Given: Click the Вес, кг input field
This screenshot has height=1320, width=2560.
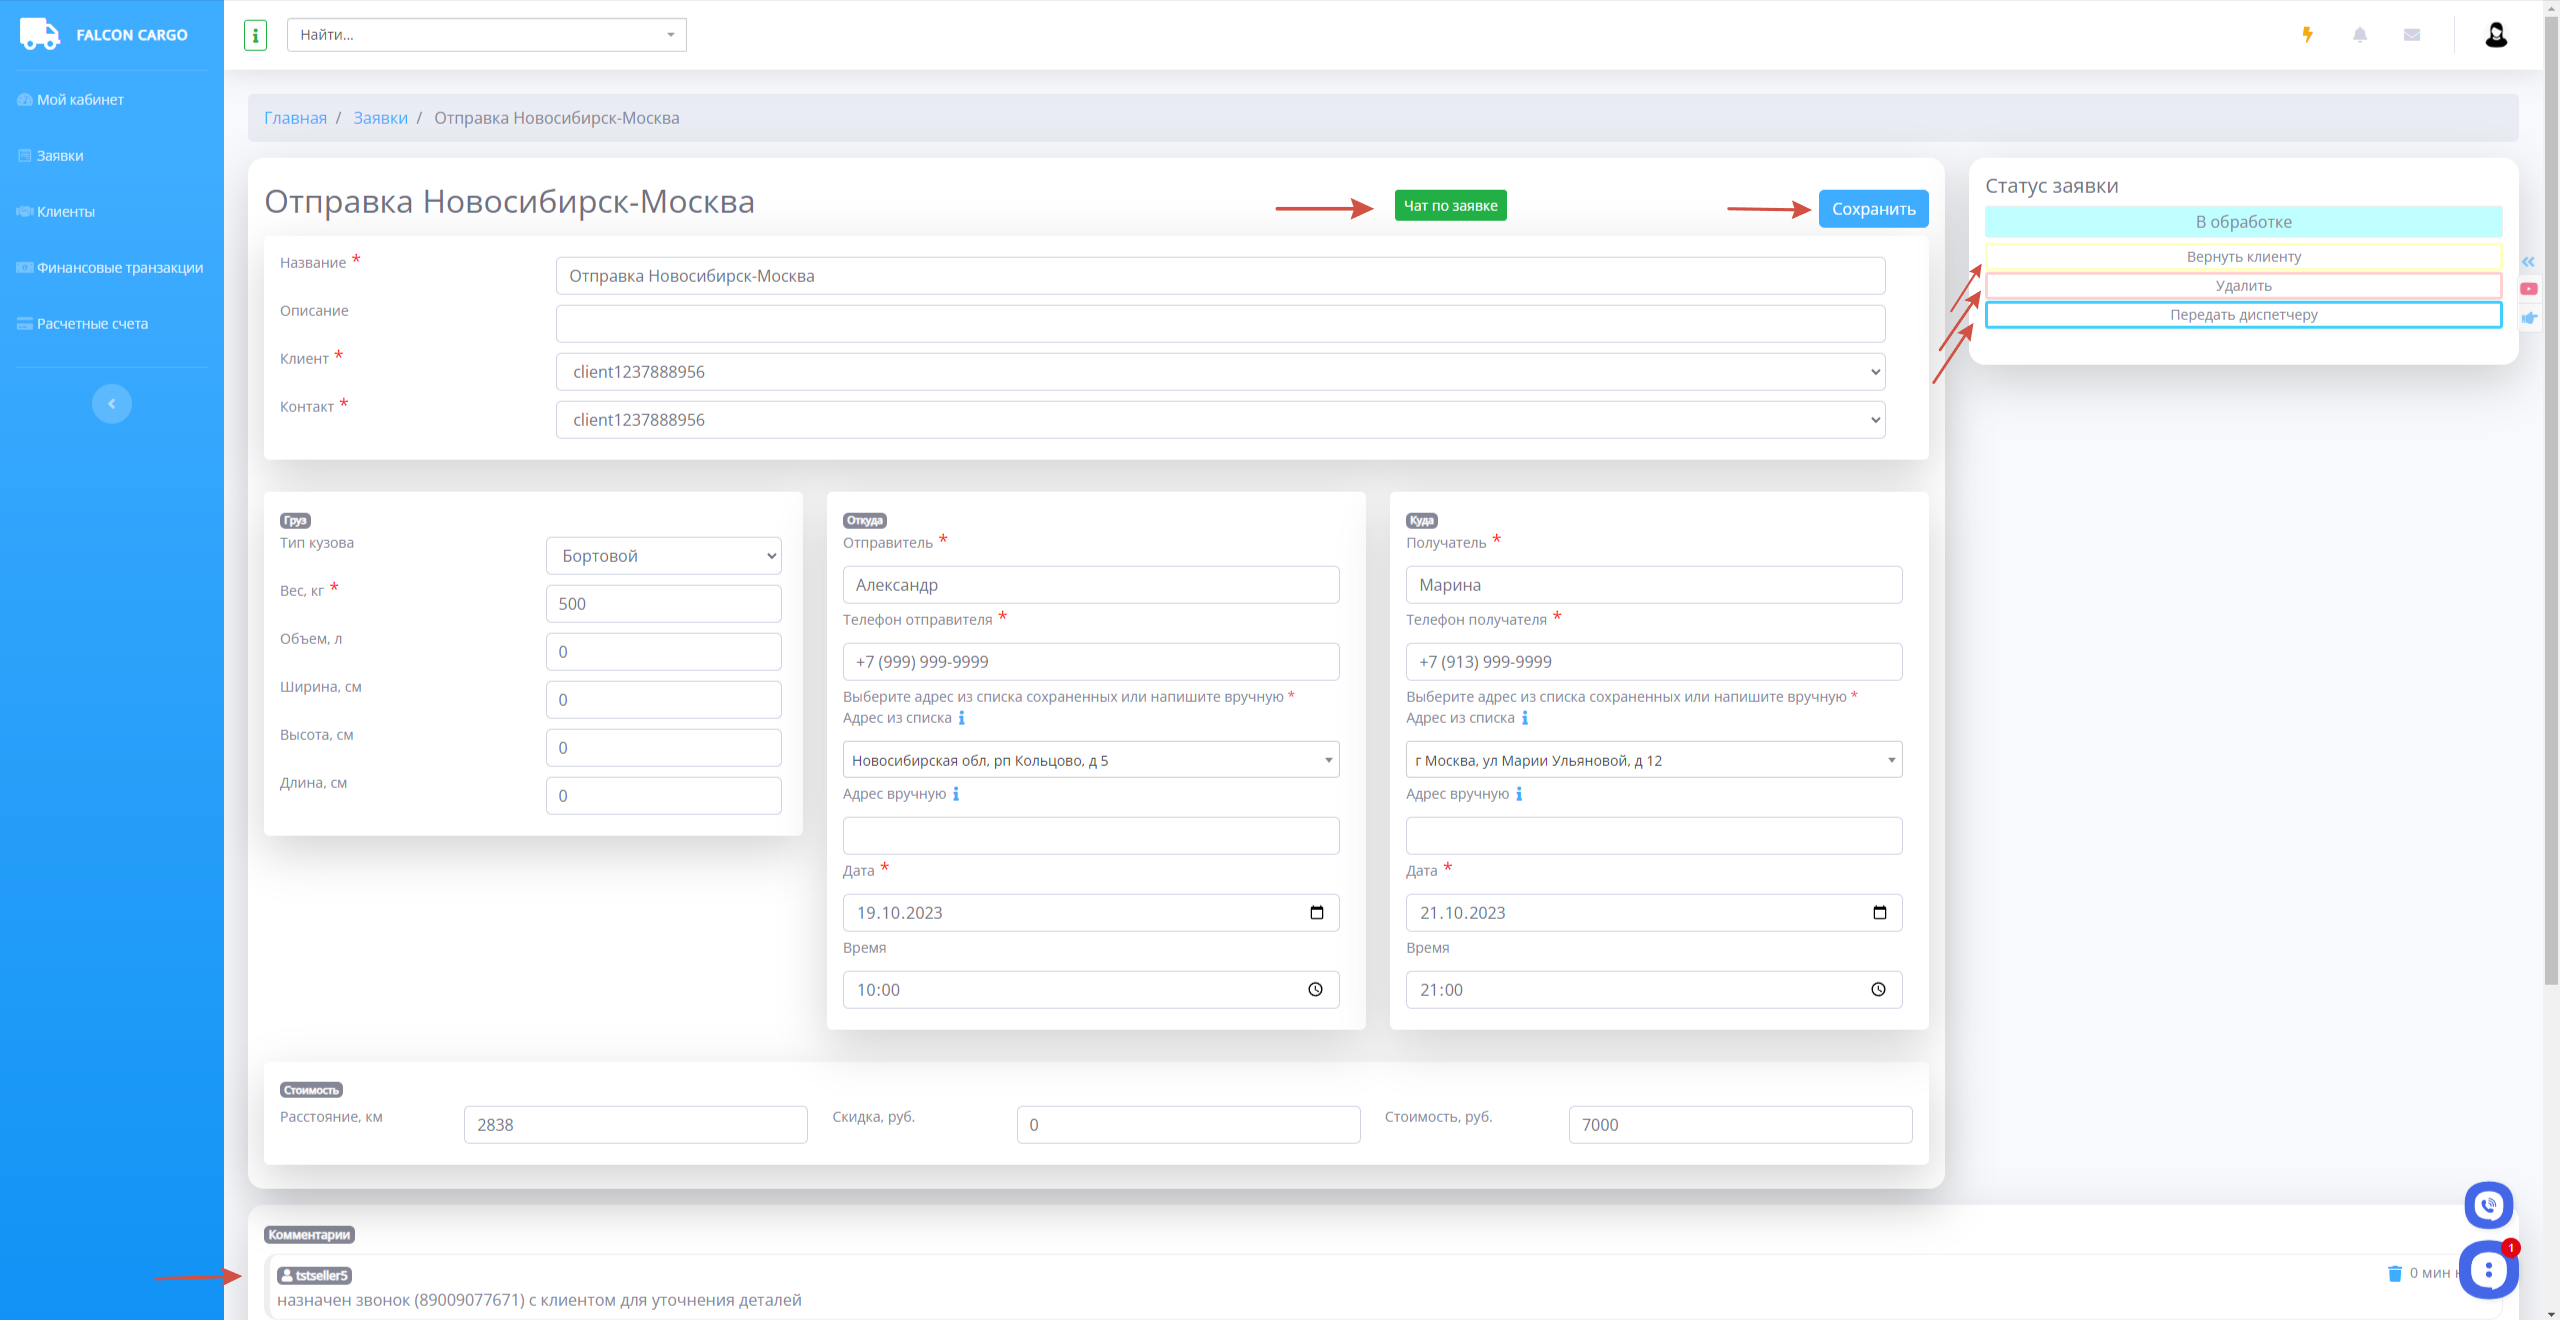Looking at the screenshot, I should point(663,604).
